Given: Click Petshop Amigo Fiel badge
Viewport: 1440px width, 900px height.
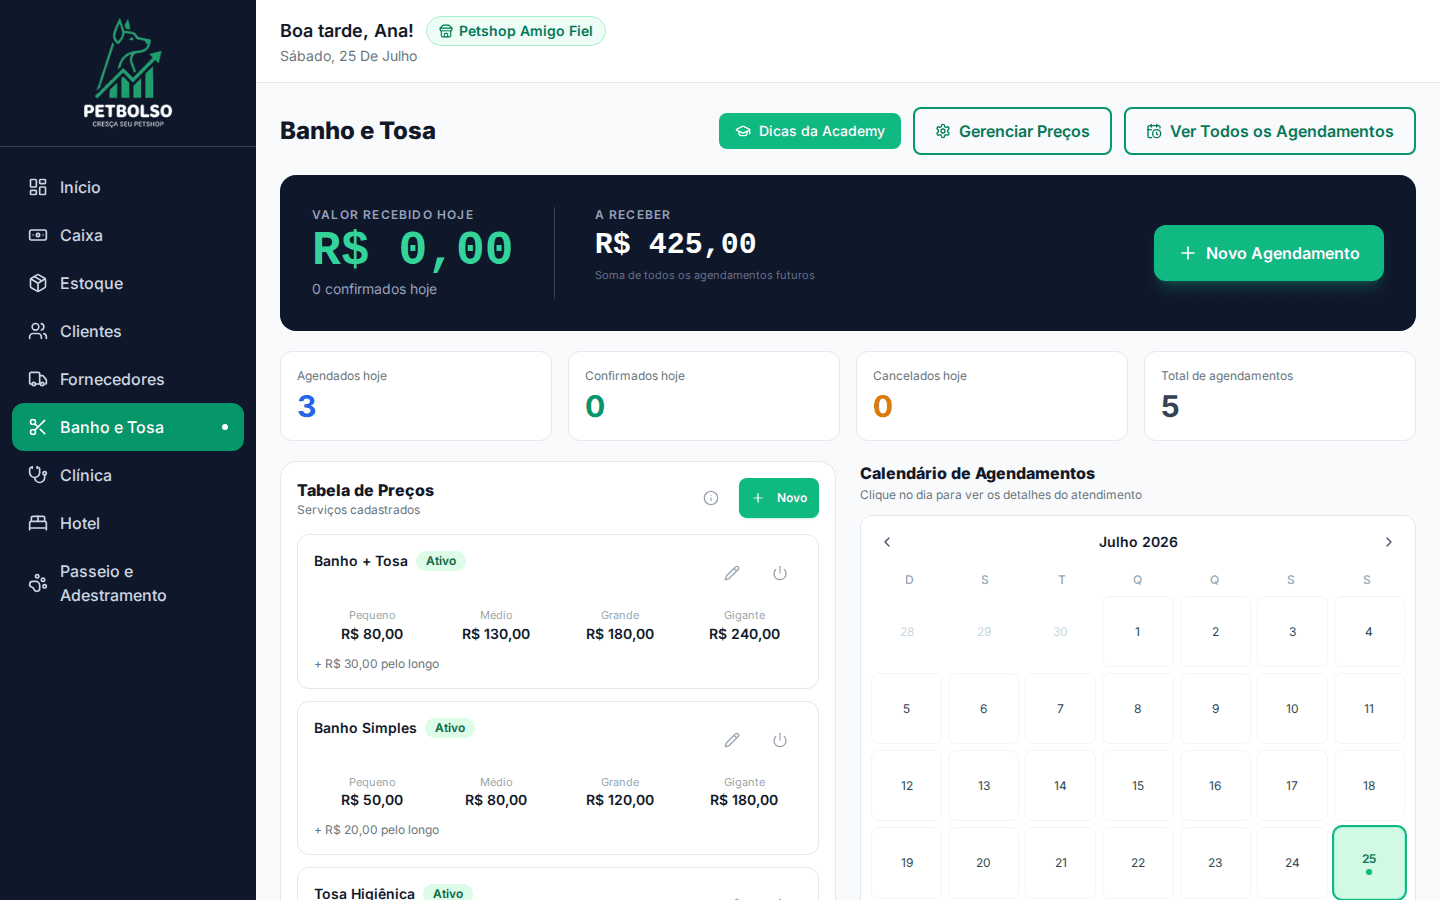Looking at the screenshot, I should pyautogui.click(x=516, y=31).
